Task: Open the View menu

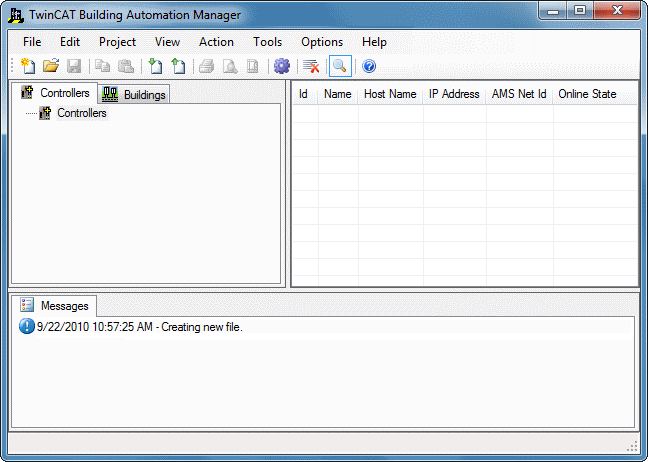Action: click(167, 42)
